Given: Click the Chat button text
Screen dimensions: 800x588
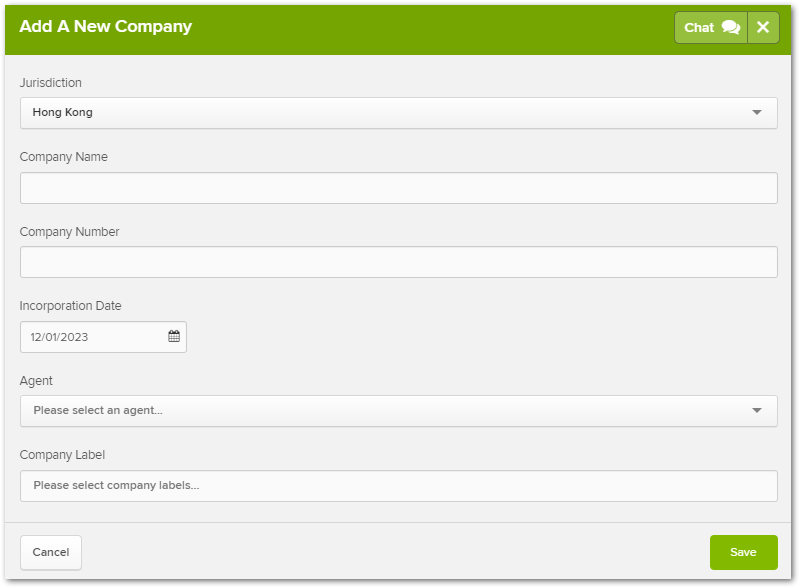Looking at the screenshot, I should [x=699, y=28].
